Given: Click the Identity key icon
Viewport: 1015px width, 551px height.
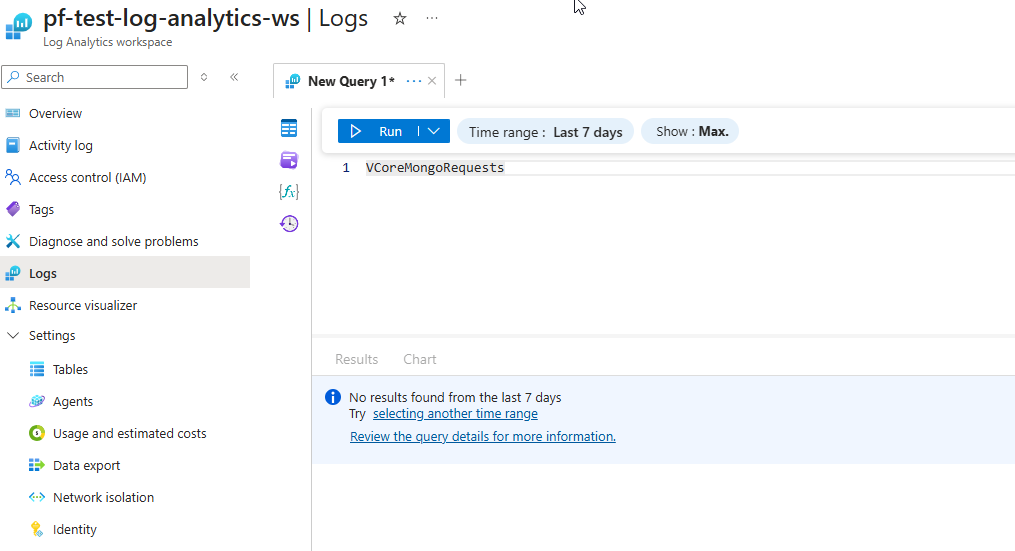Looking at the screenshot, I should 37,529.
